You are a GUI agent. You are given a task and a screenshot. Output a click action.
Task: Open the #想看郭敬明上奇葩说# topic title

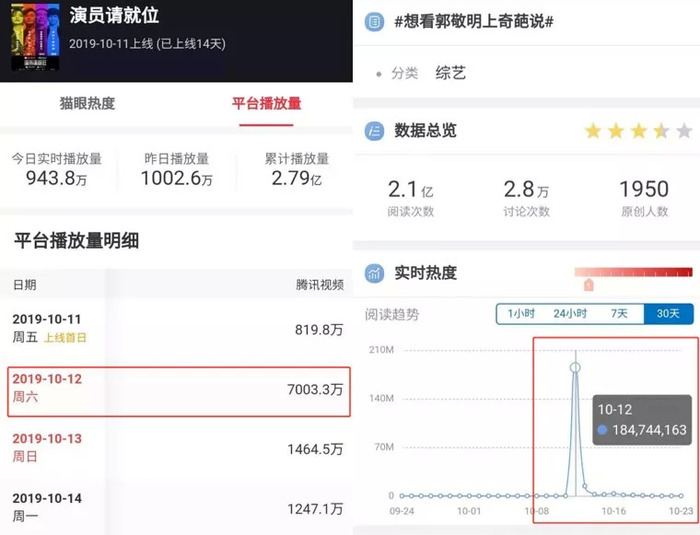click(474, 21)
